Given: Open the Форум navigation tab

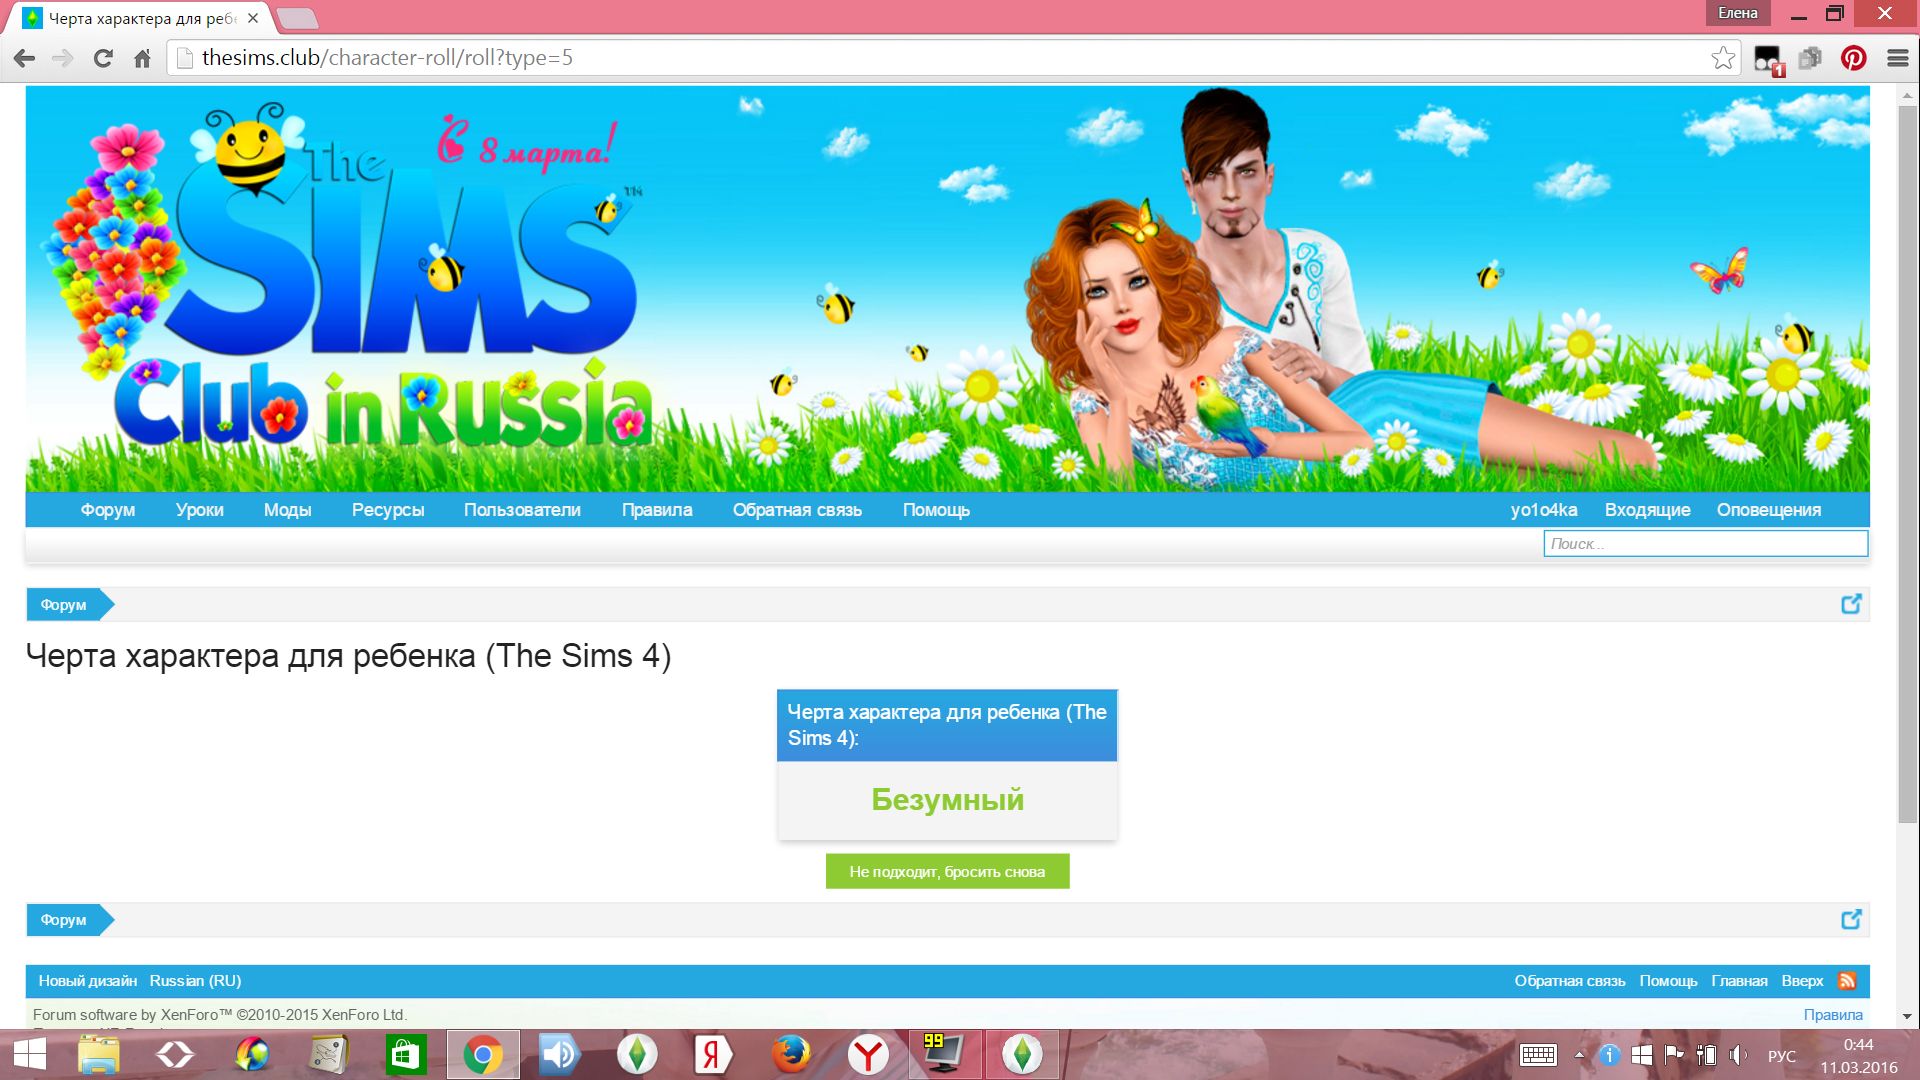Looking at the screenshot, I should click(x=108, y=510).
